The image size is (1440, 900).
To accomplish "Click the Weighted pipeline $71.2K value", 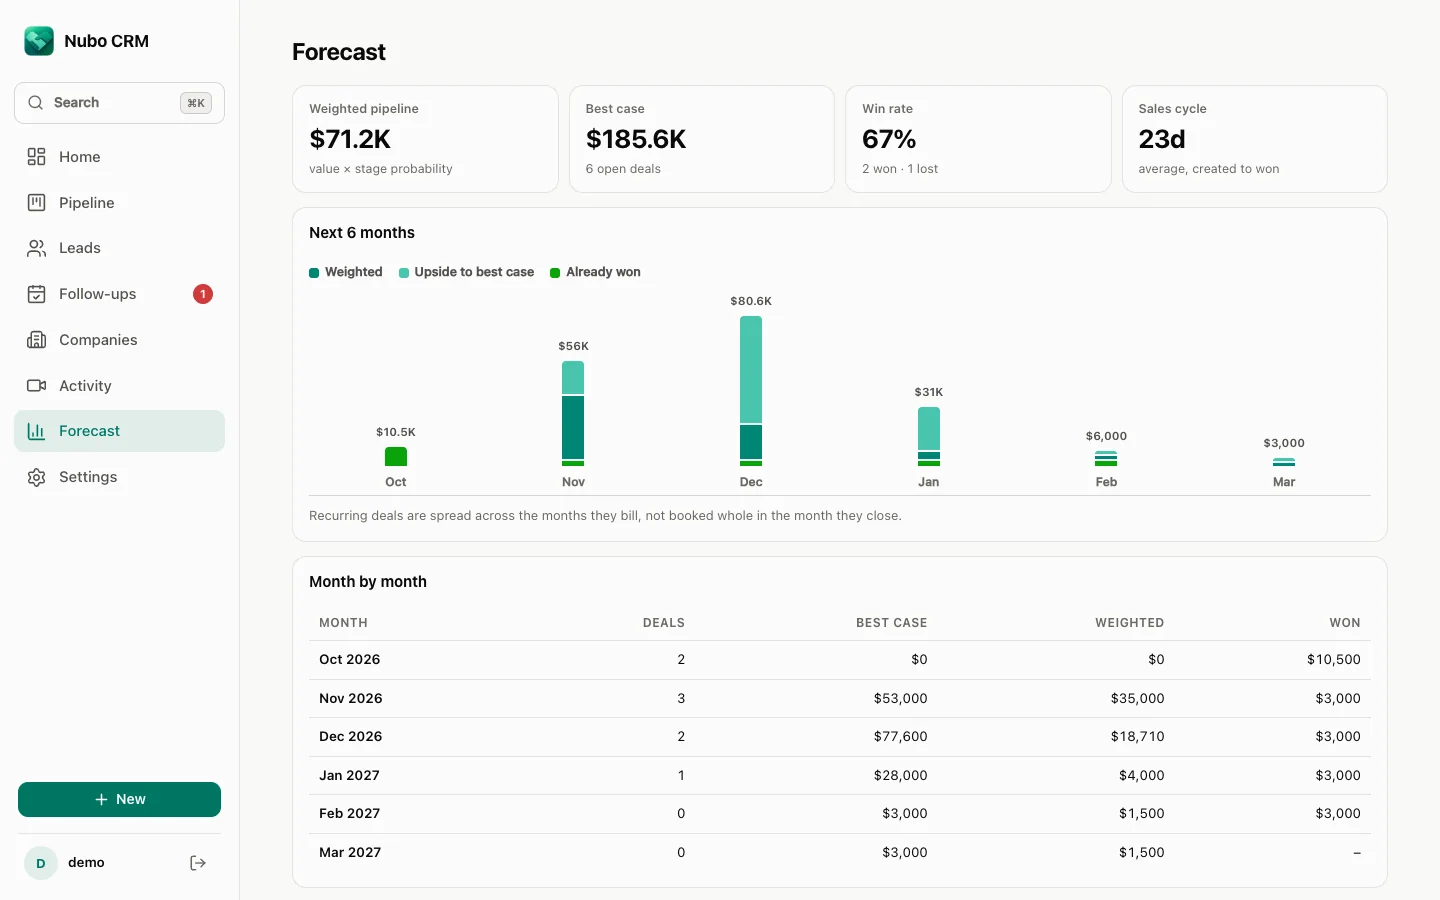I will pos(350,139).
